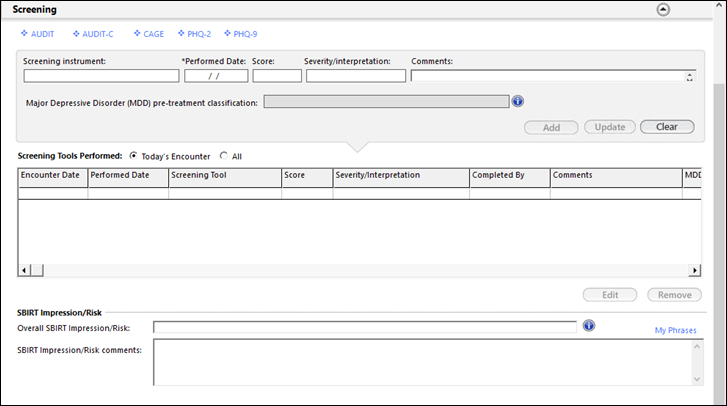Click the MDD pre-treatment classification field
Viewport: 727px width, 406px height.
pos(386,102)
